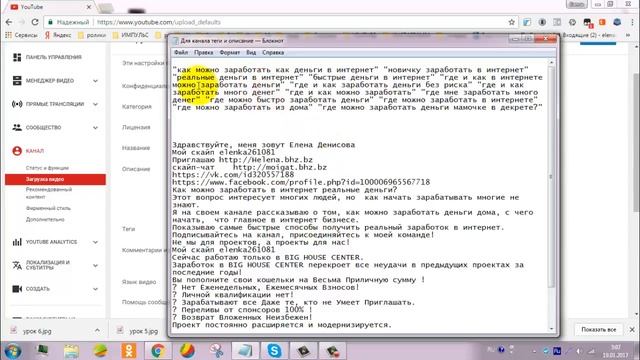Reload the YouTube page
640x360 pixels.
point(35,22)
